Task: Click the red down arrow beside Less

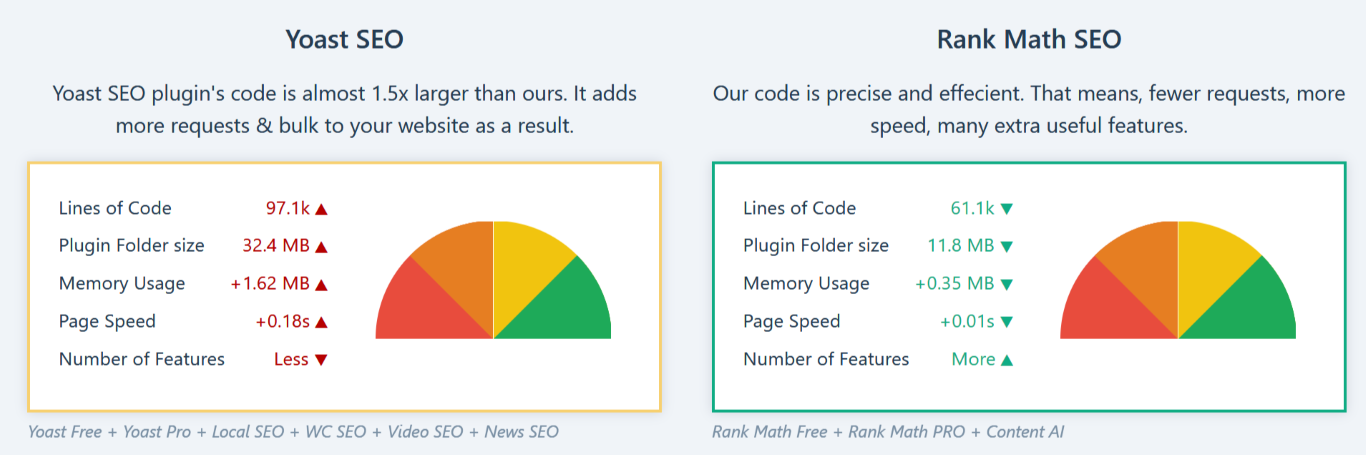Action: 321,360
